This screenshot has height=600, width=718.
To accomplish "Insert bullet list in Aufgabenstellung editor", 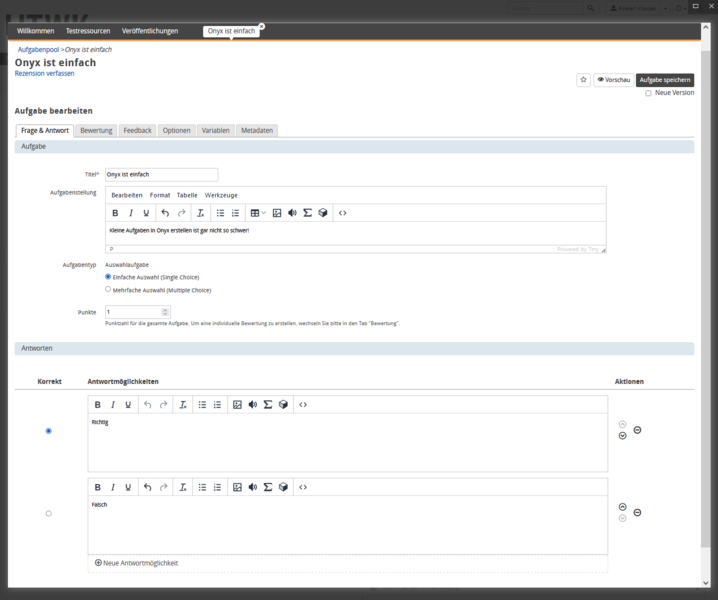I will click(220, 213).
